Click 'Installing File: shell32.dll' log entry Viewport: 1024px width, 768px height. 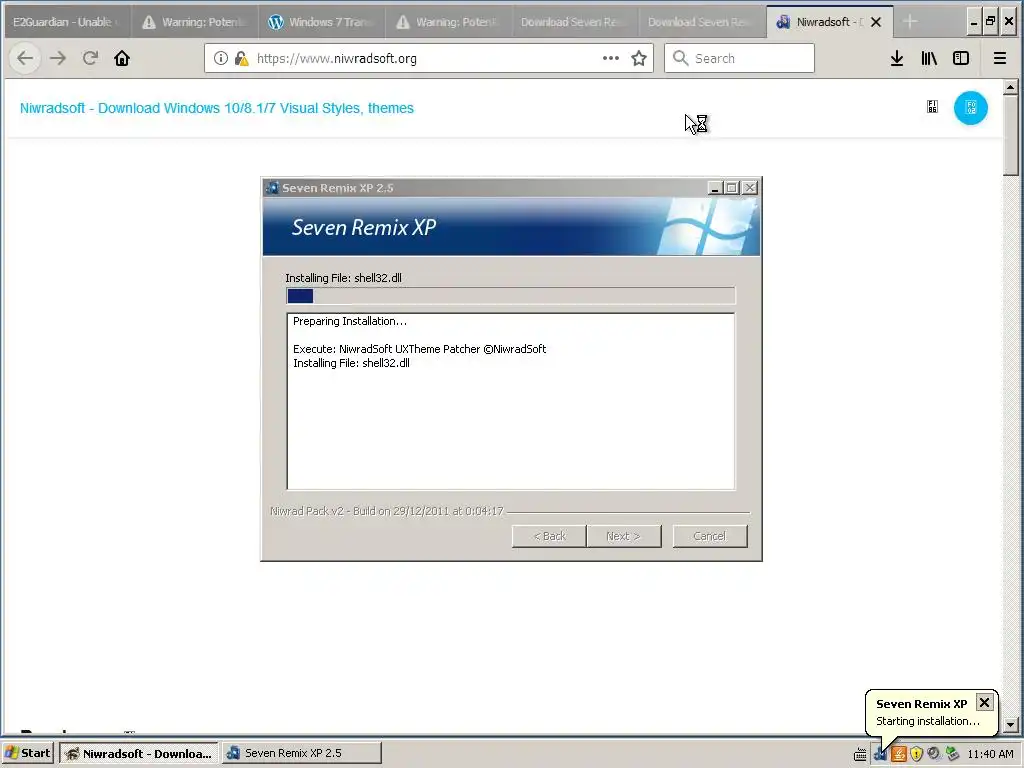[x=351, y=363]
